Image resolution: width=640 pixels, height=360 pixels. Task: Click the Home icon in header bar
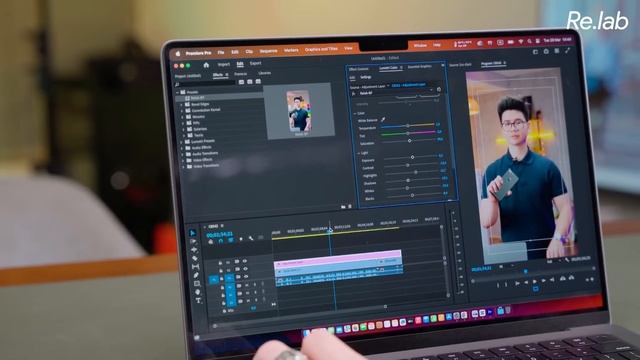tap(206, 65)
